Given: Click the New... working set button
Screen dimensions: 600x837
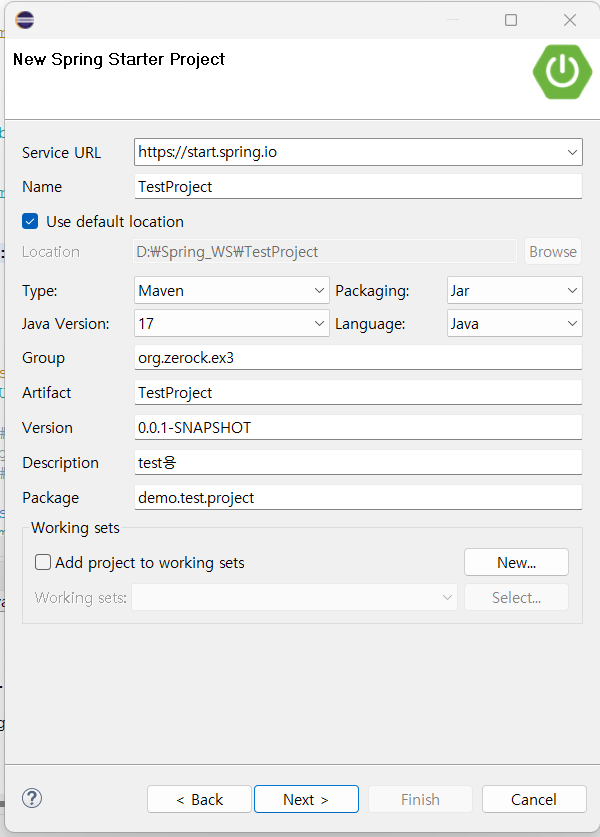Looking at the screenshot, I should [516, 562].
